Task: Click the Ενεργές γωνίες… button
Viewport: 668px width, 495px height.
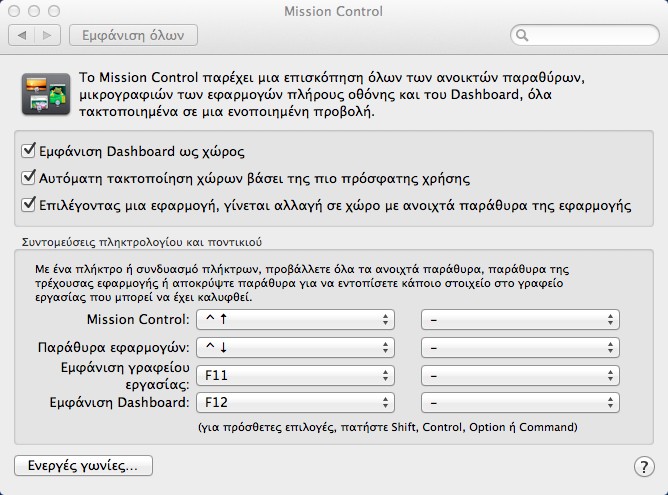Action: click(84, 466)
